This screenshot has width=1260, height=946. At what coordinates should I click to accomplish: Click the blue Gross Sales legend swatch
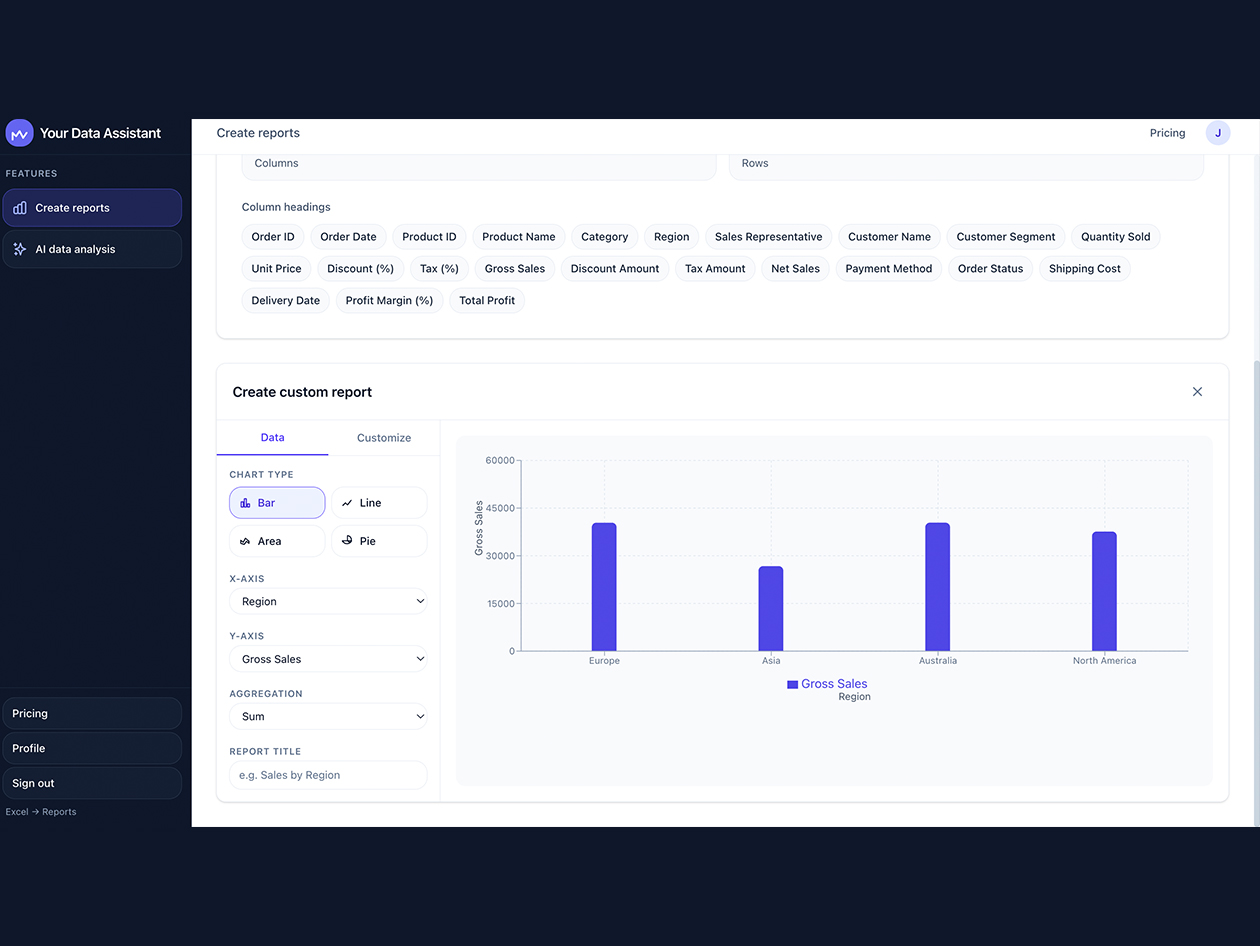click(x=793, y=684)
